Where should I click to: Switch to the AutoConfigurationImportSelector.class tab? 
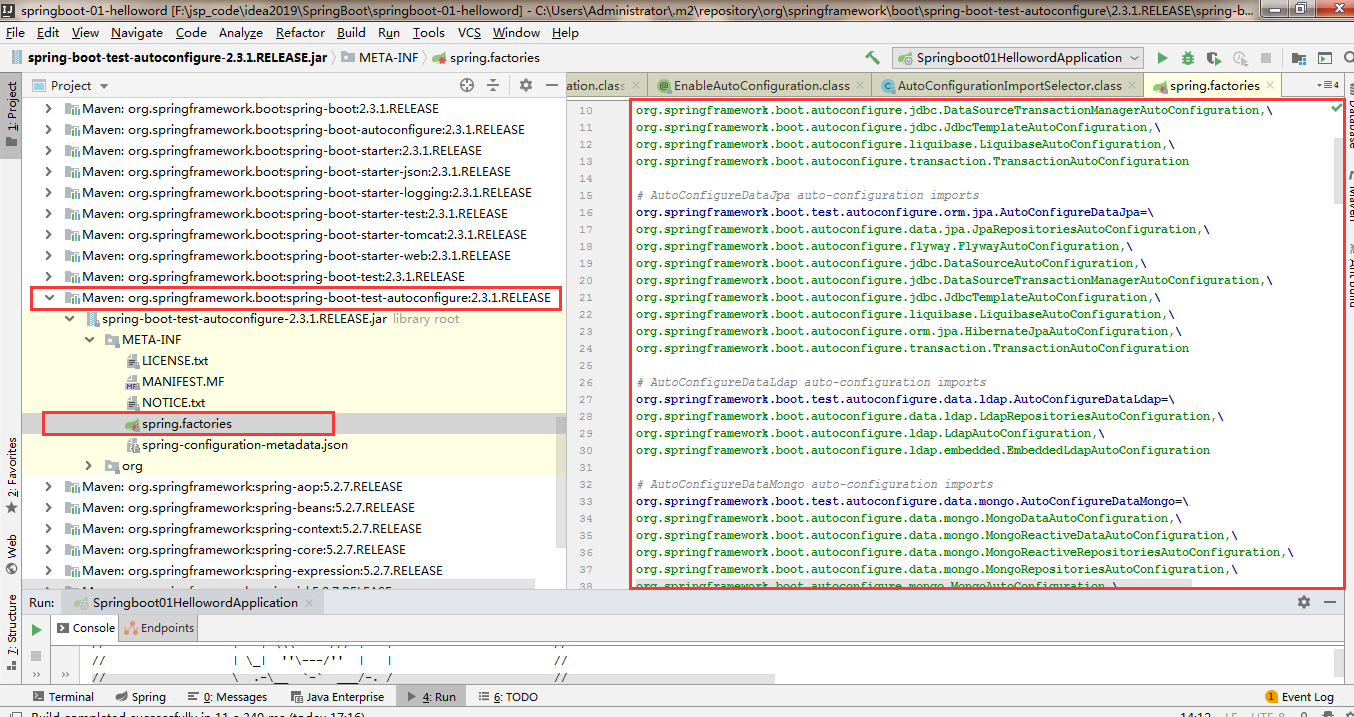pos(1009,85)
